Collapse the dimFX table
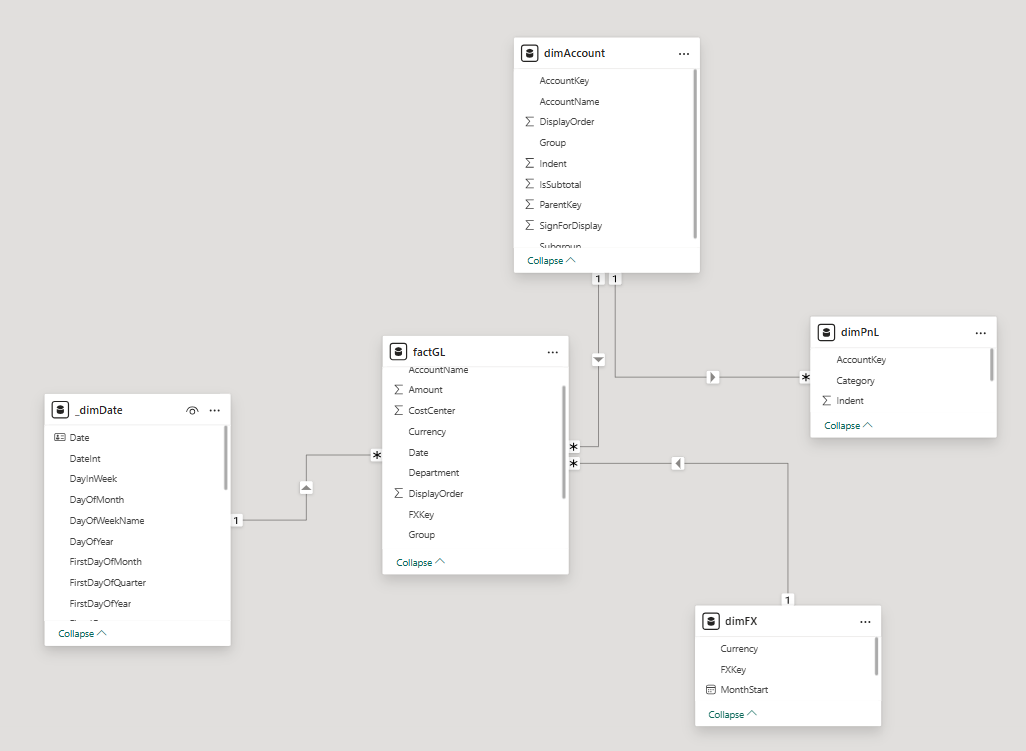Viewport: 1026px width, 751px height. 732,714
